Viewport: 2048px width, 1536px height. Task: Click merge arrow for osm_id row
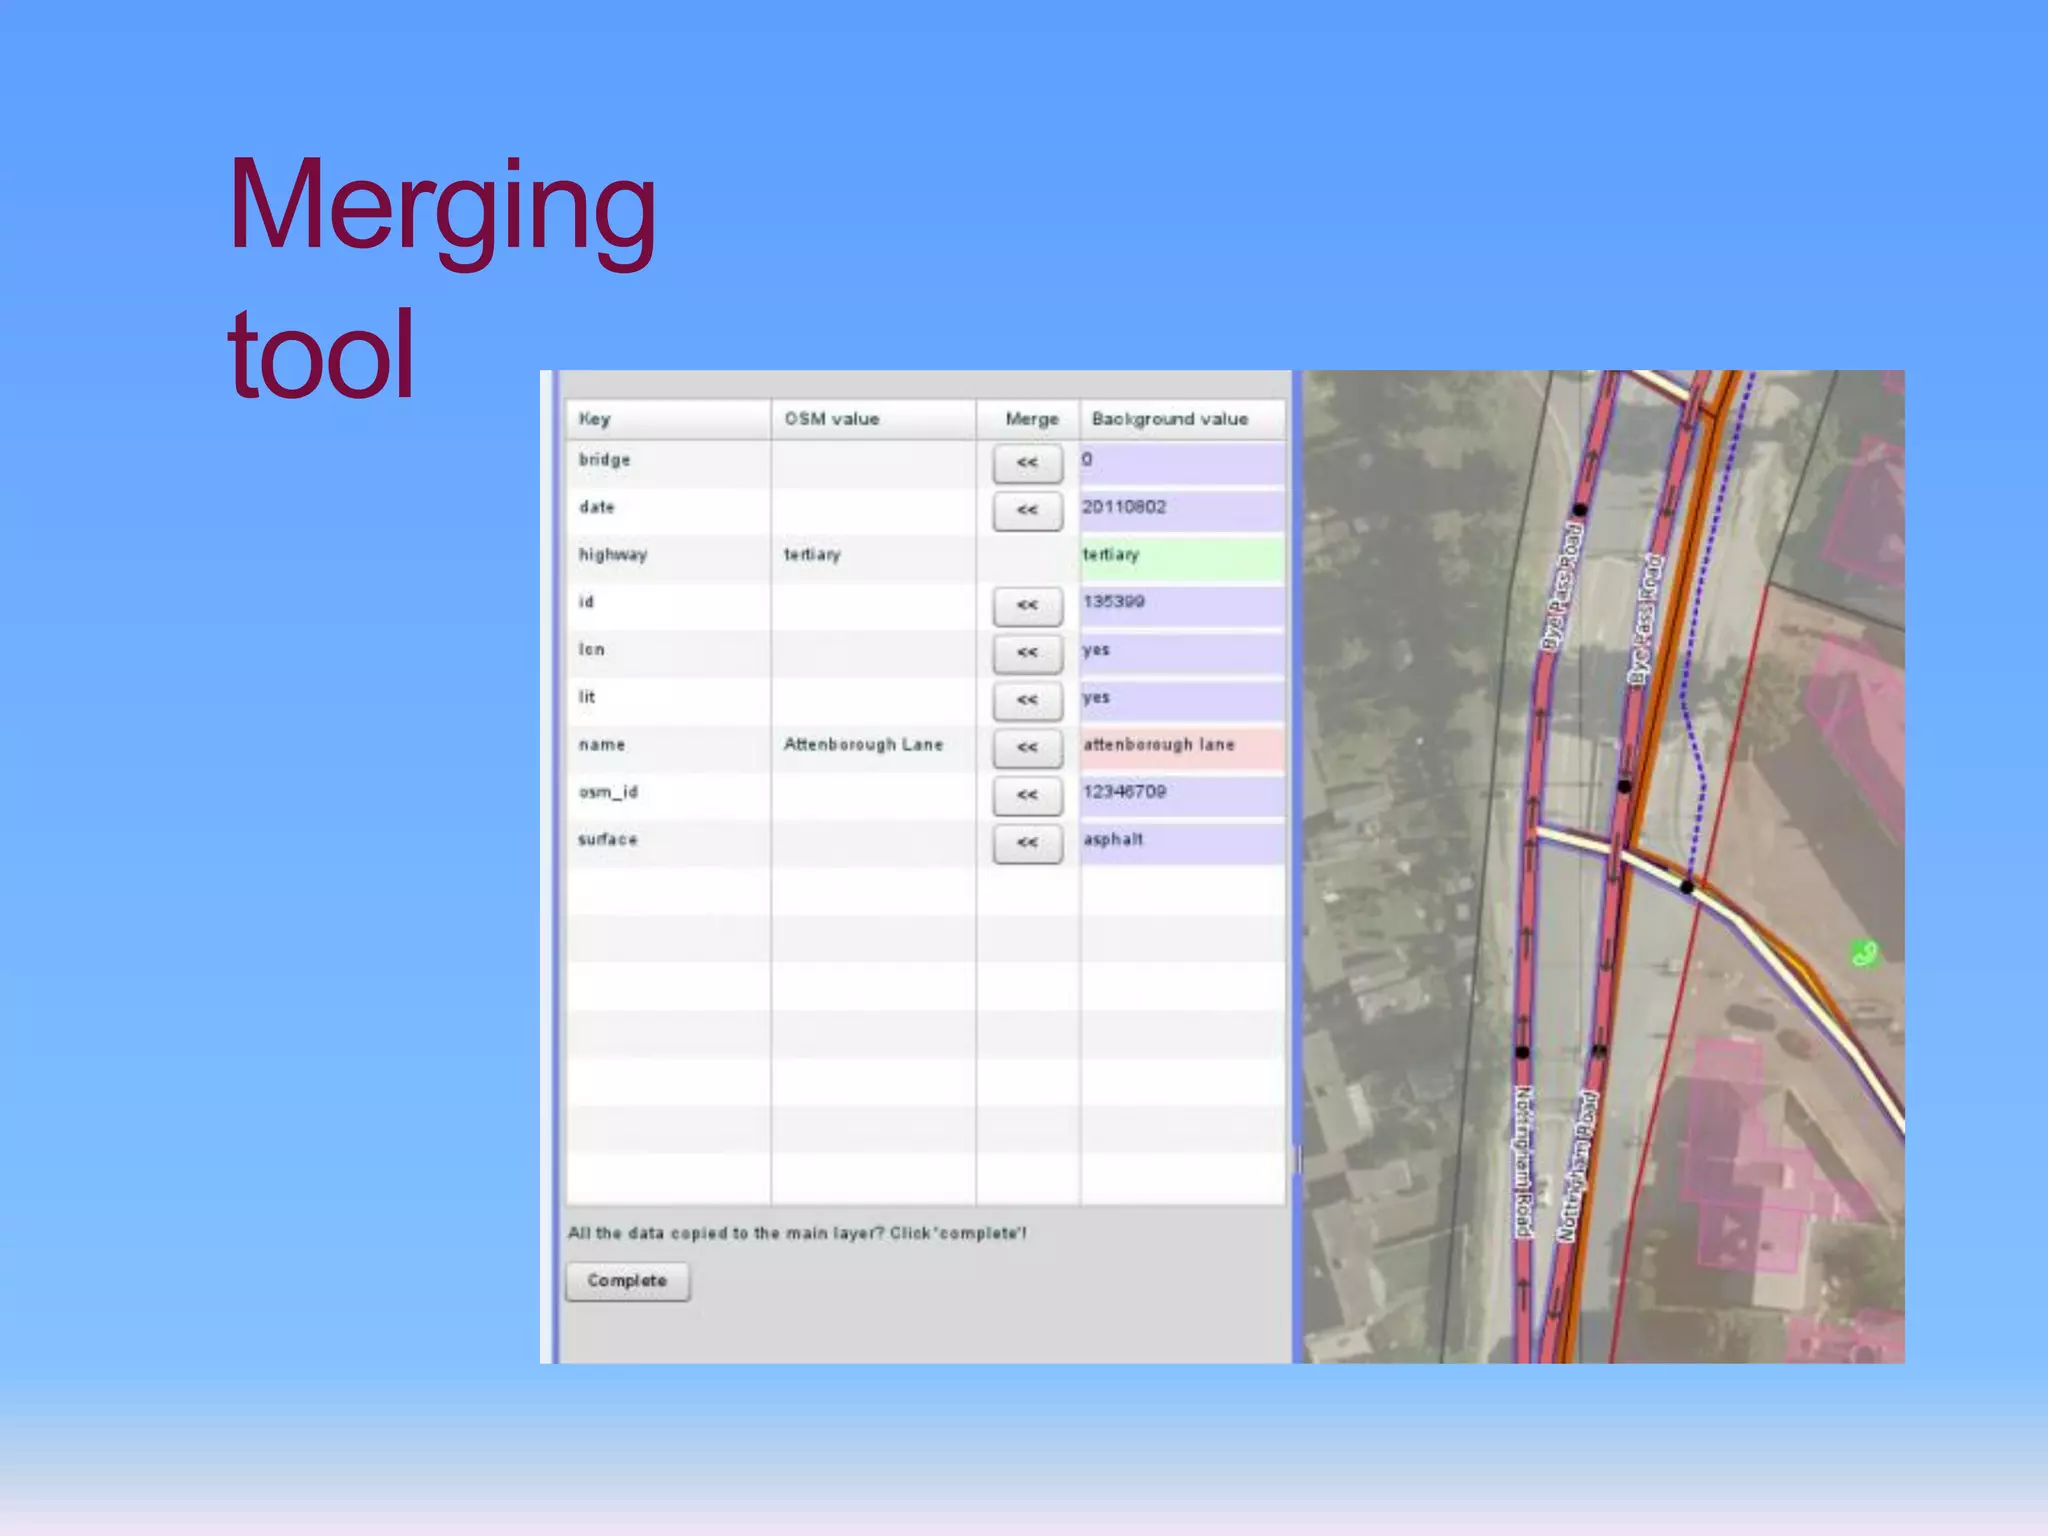coord(1027,795)
